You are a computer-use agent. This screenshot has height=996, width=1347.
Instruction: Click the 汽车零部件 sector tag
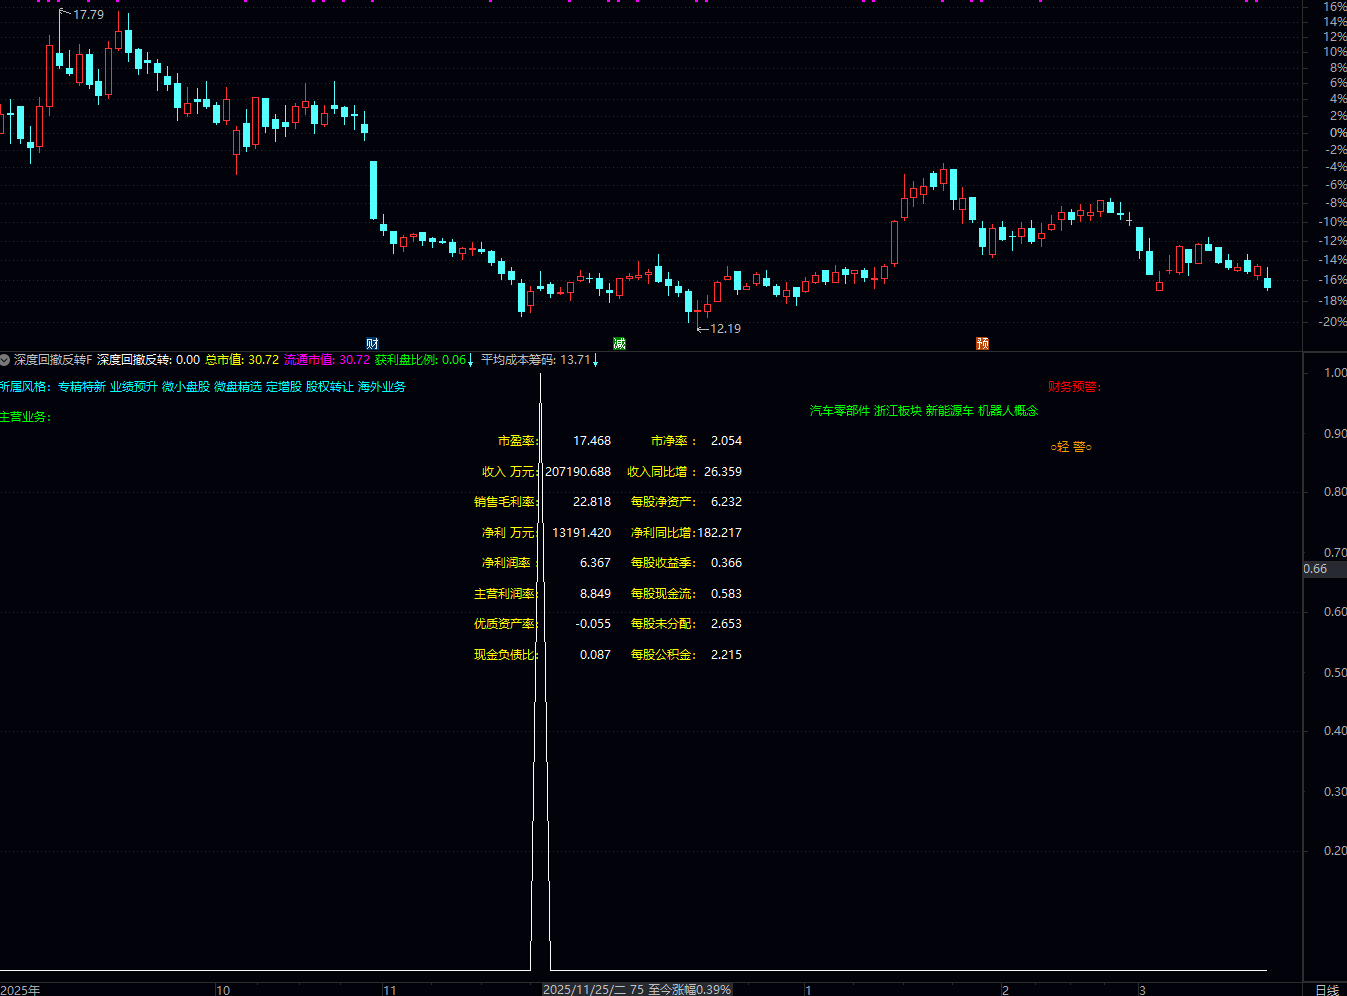840,411
